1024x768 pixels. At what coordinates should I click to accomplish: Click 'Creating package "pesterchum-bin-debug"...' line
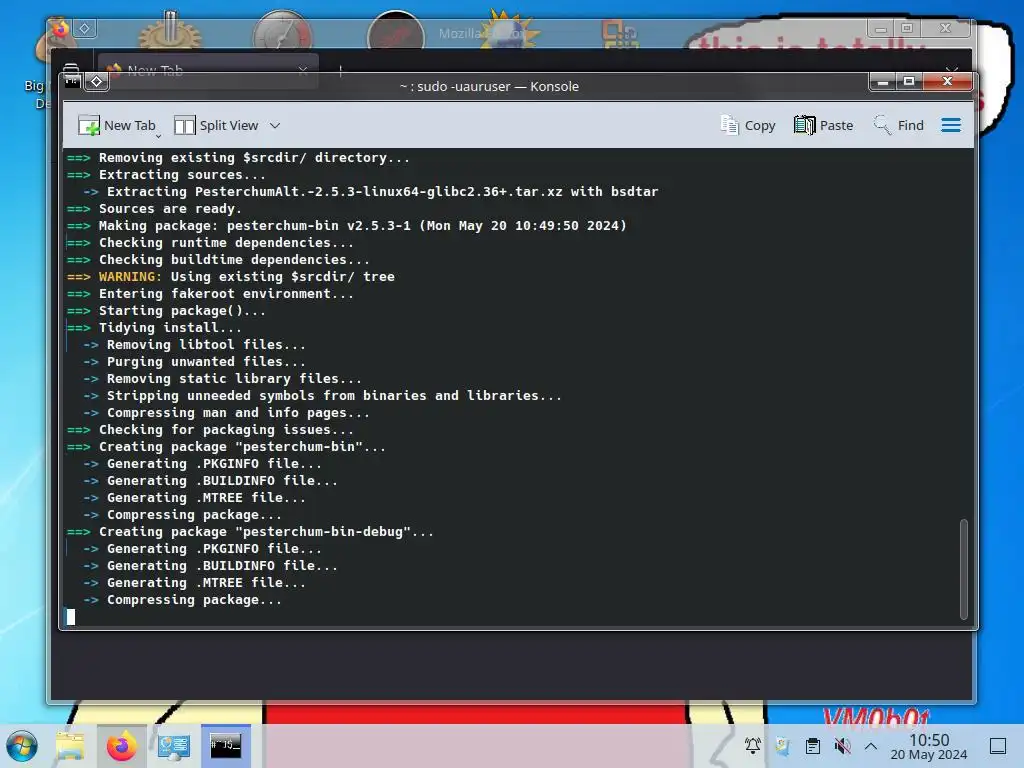[x=250, y=532]
